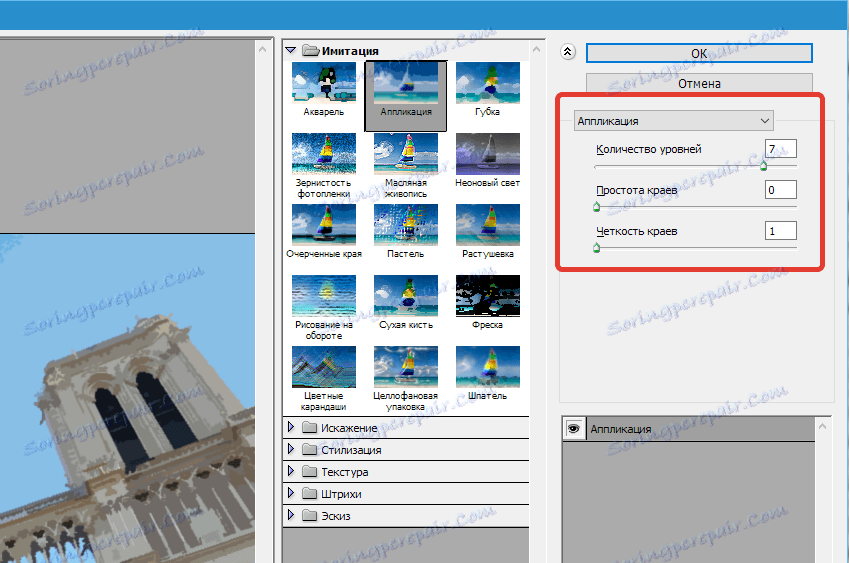This screenshot has height=563, width=849.
Task: Pick the Цветные карандаши filter
Action: (x=324, y=366)
